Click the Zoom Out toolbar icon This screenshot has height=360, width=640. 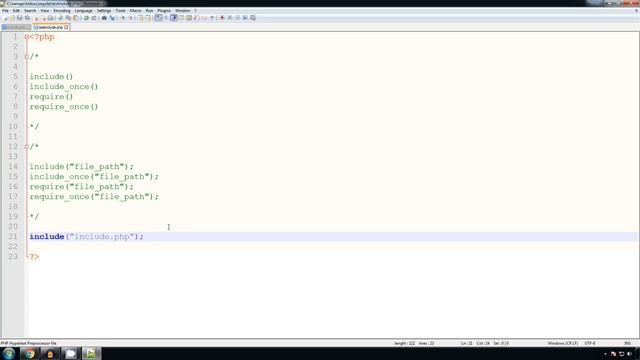click(131, 18)
